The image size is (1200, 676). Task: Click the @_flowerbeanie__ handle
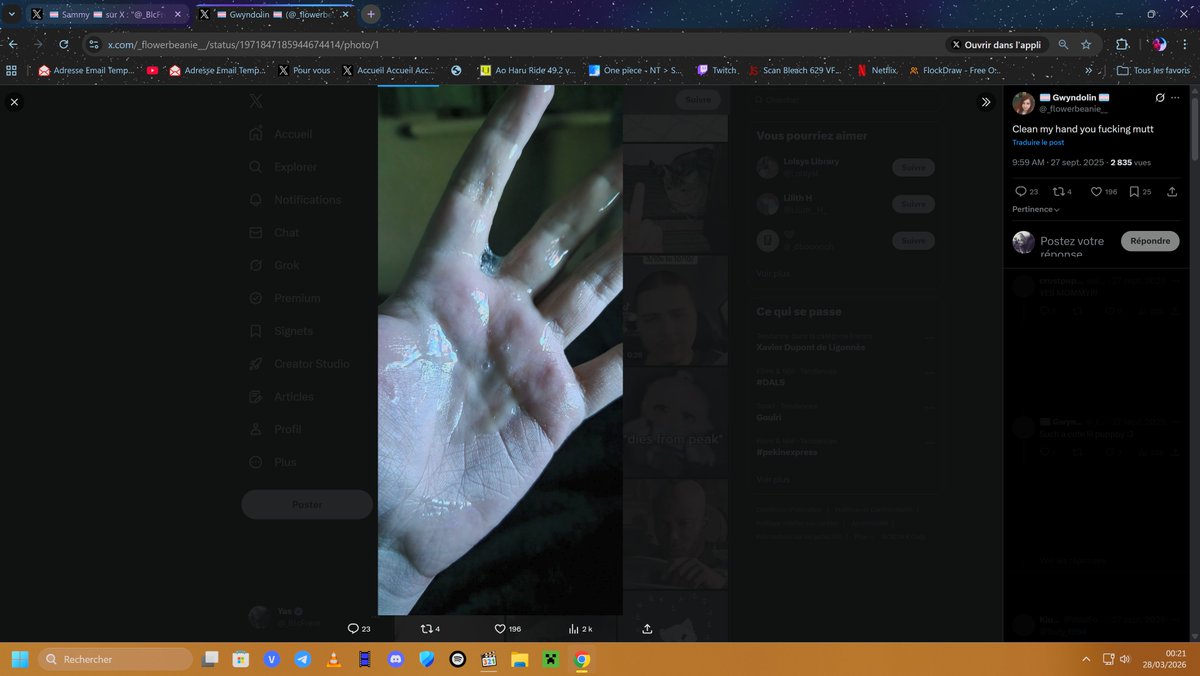tap(1073, 109)
